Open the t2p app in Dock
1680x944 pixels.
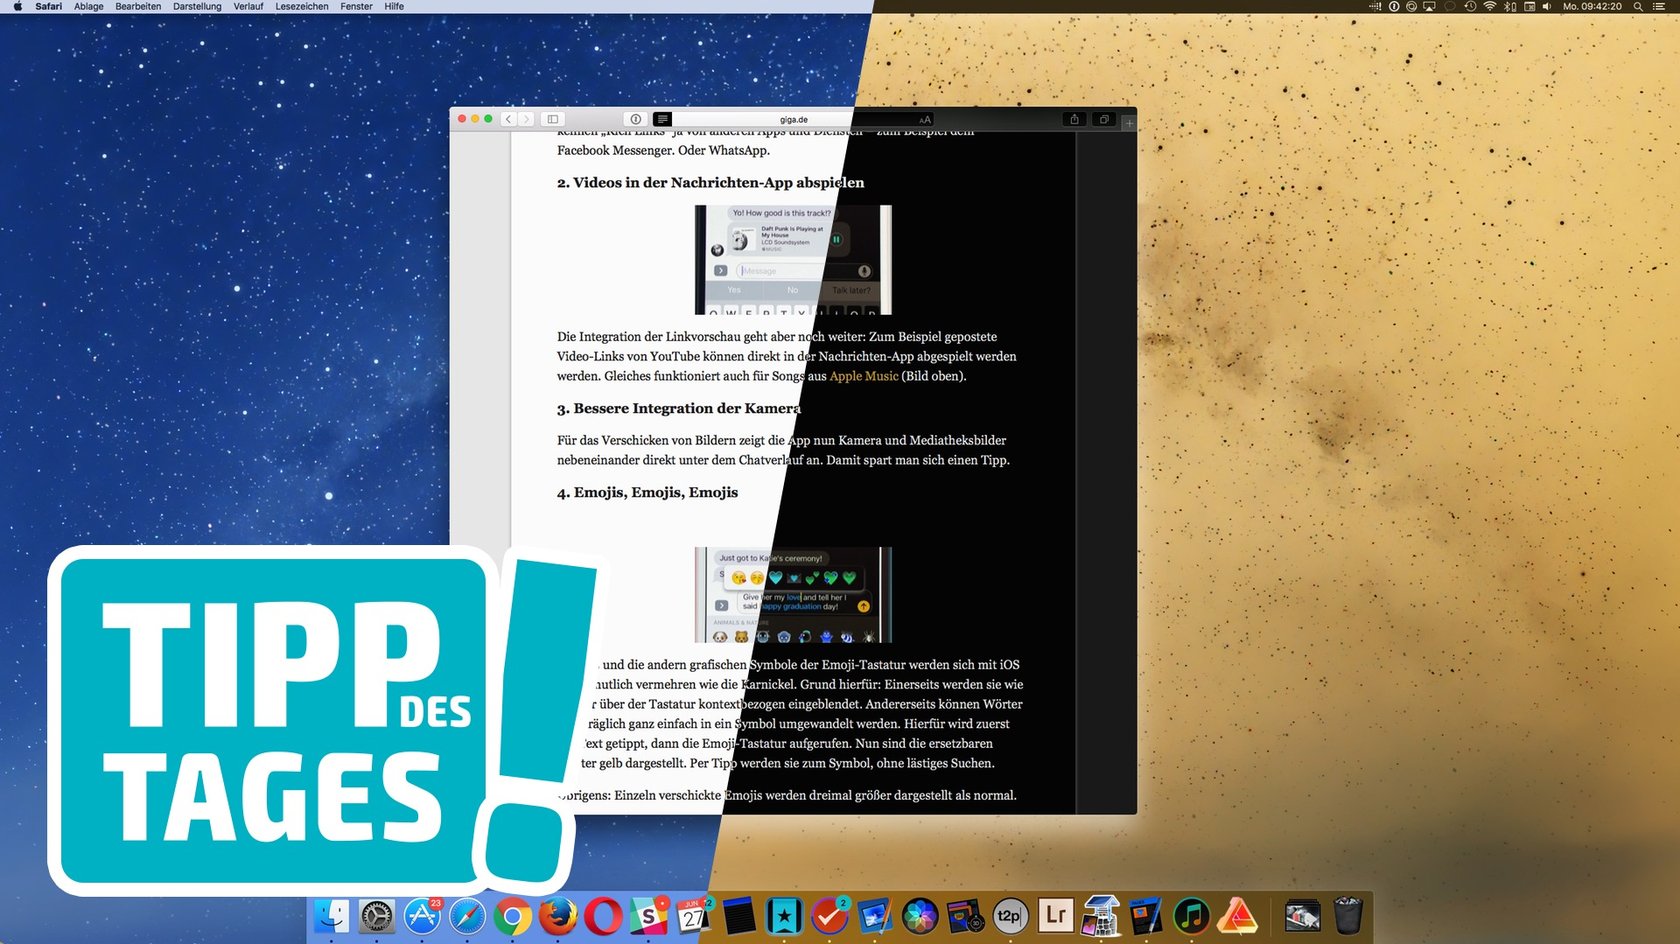tap(1009, 916)
